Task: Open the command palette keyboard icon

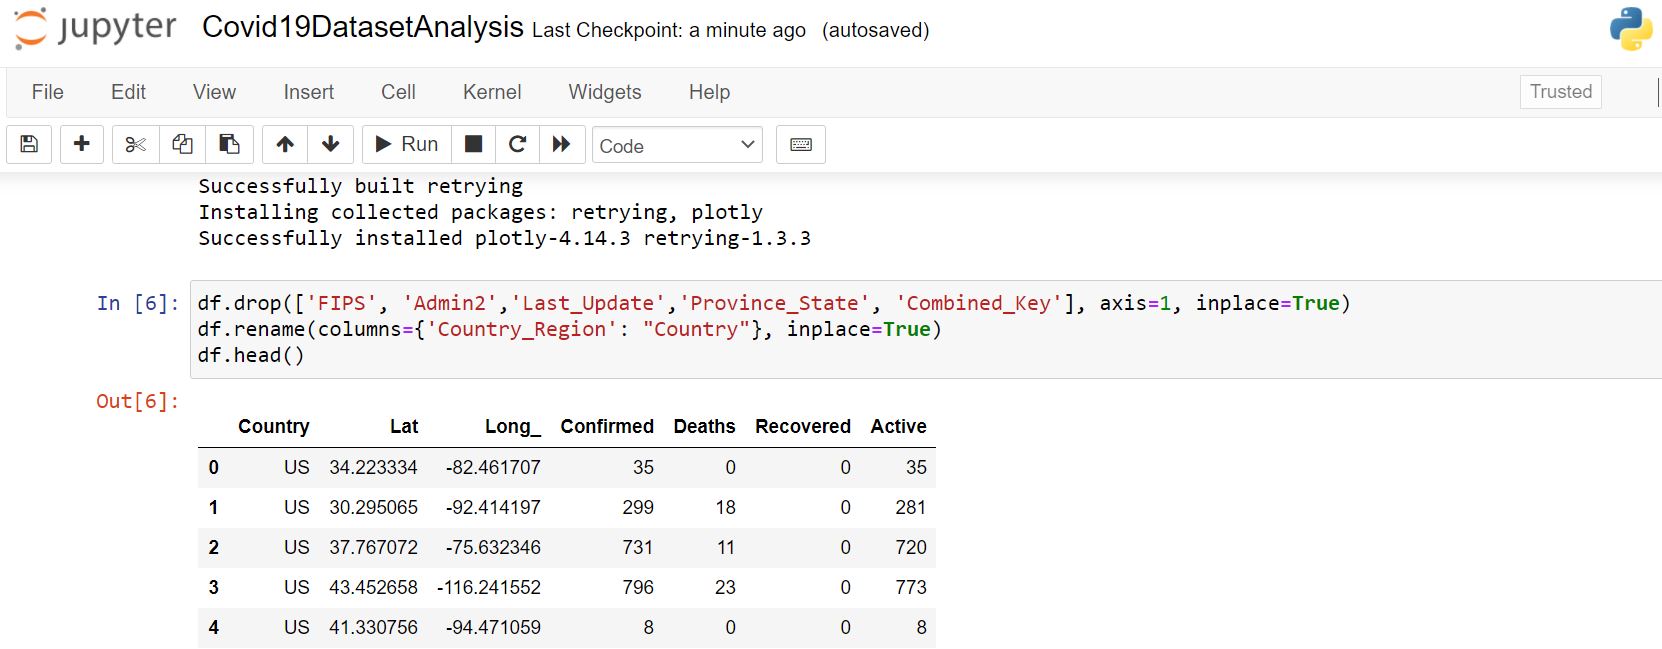Action: pos(801,145)
